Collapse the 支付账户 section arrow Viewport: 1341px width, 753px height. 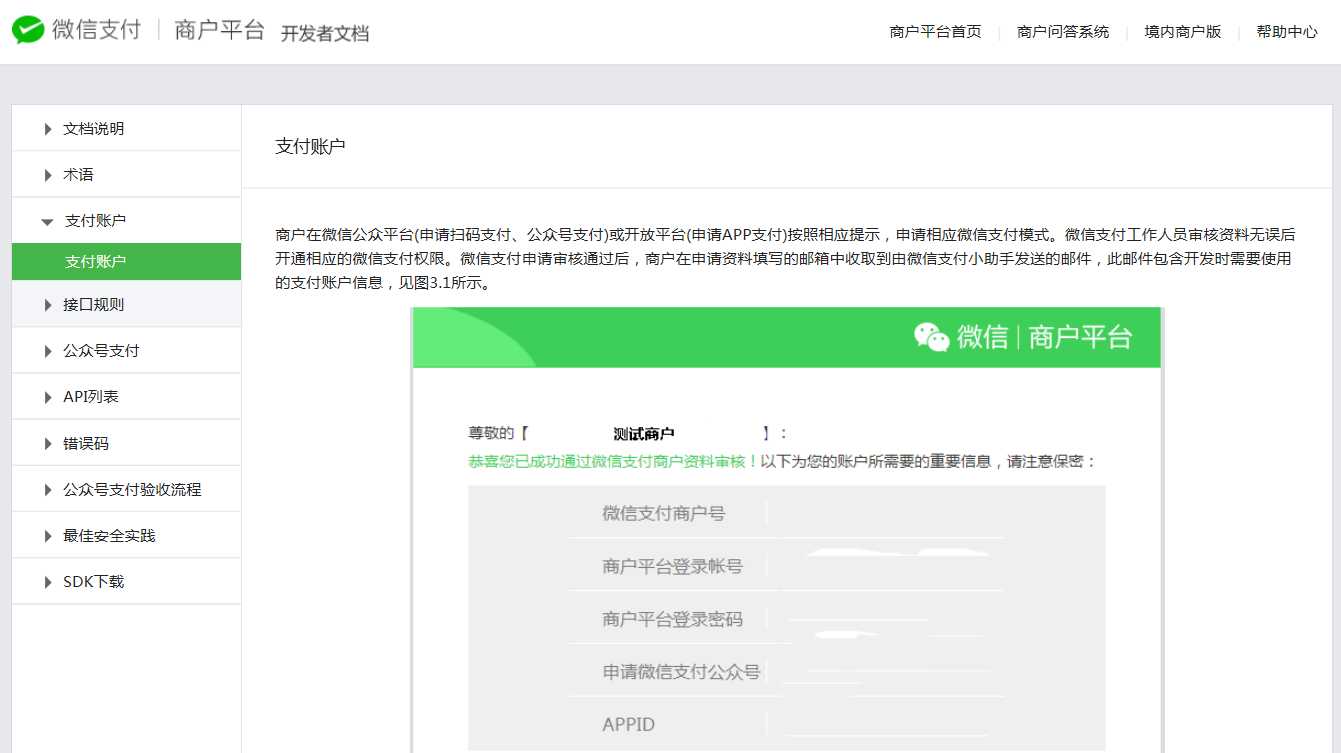point(47,222)
